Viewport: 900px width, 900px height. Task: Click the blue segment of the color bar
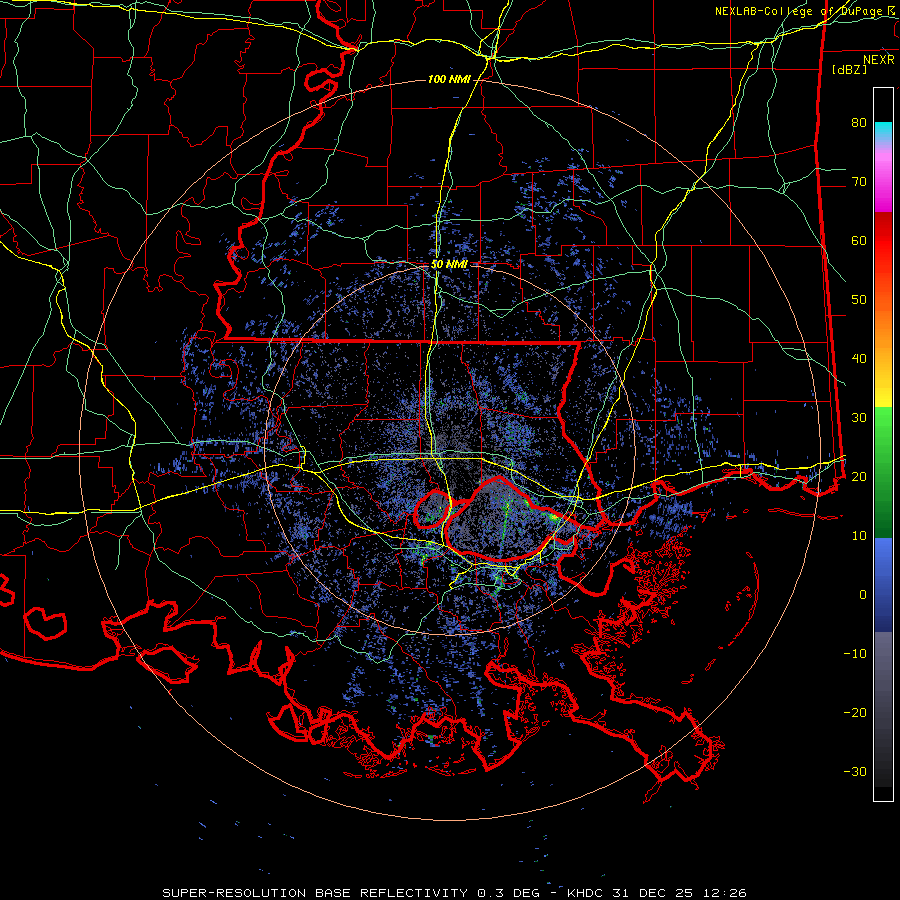pos(883,585)
